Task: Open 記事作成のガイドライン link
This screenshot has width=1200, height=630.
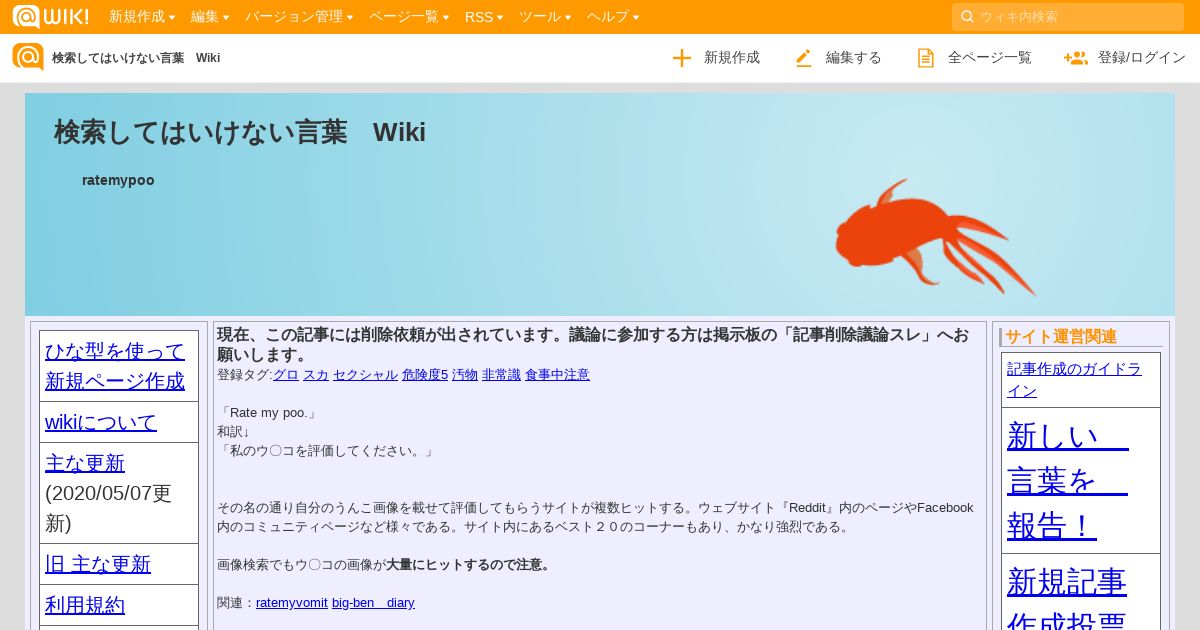Action: click(x=1074, y=380)
